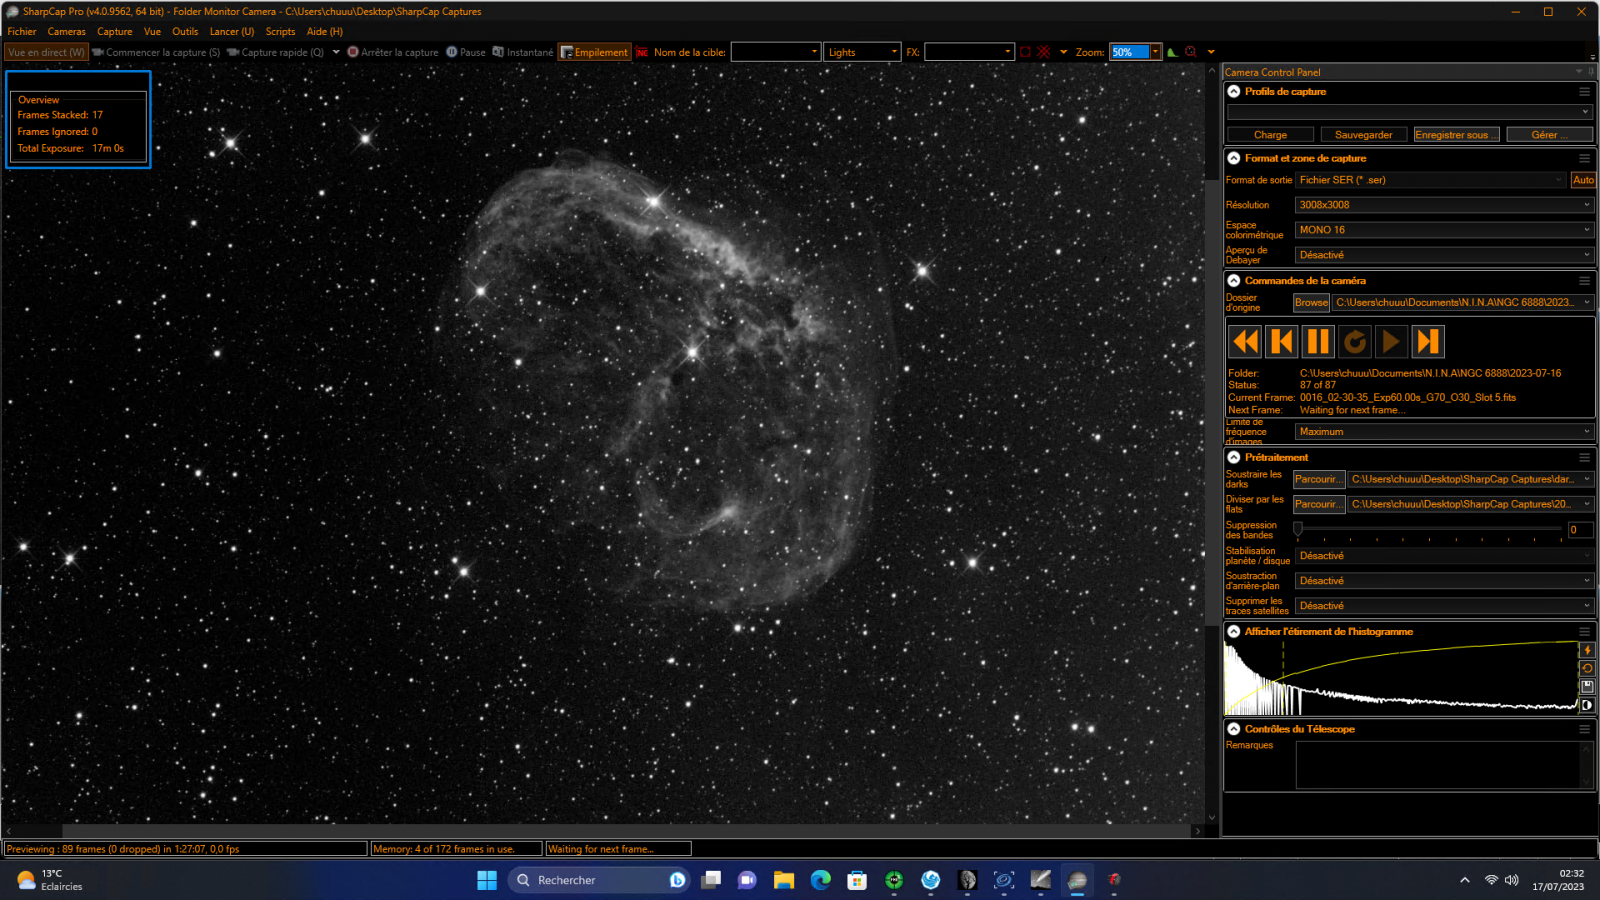Click the red reticule icon beside FX dropdown
Screen dimensions: 1600x900
(x=1025, y=52)
